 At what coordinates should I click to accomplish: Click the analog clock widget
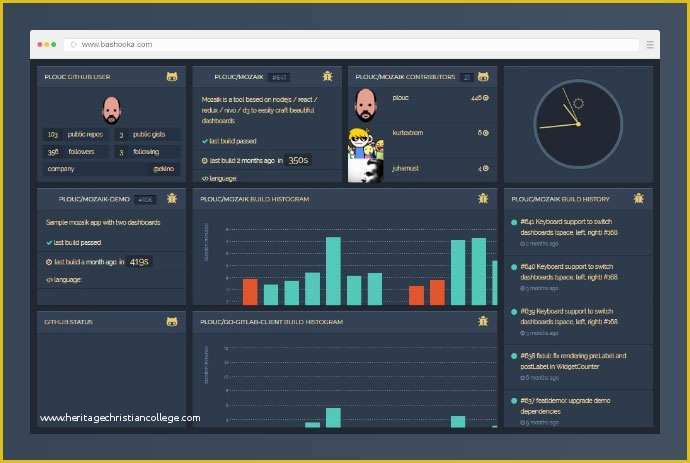578,124
